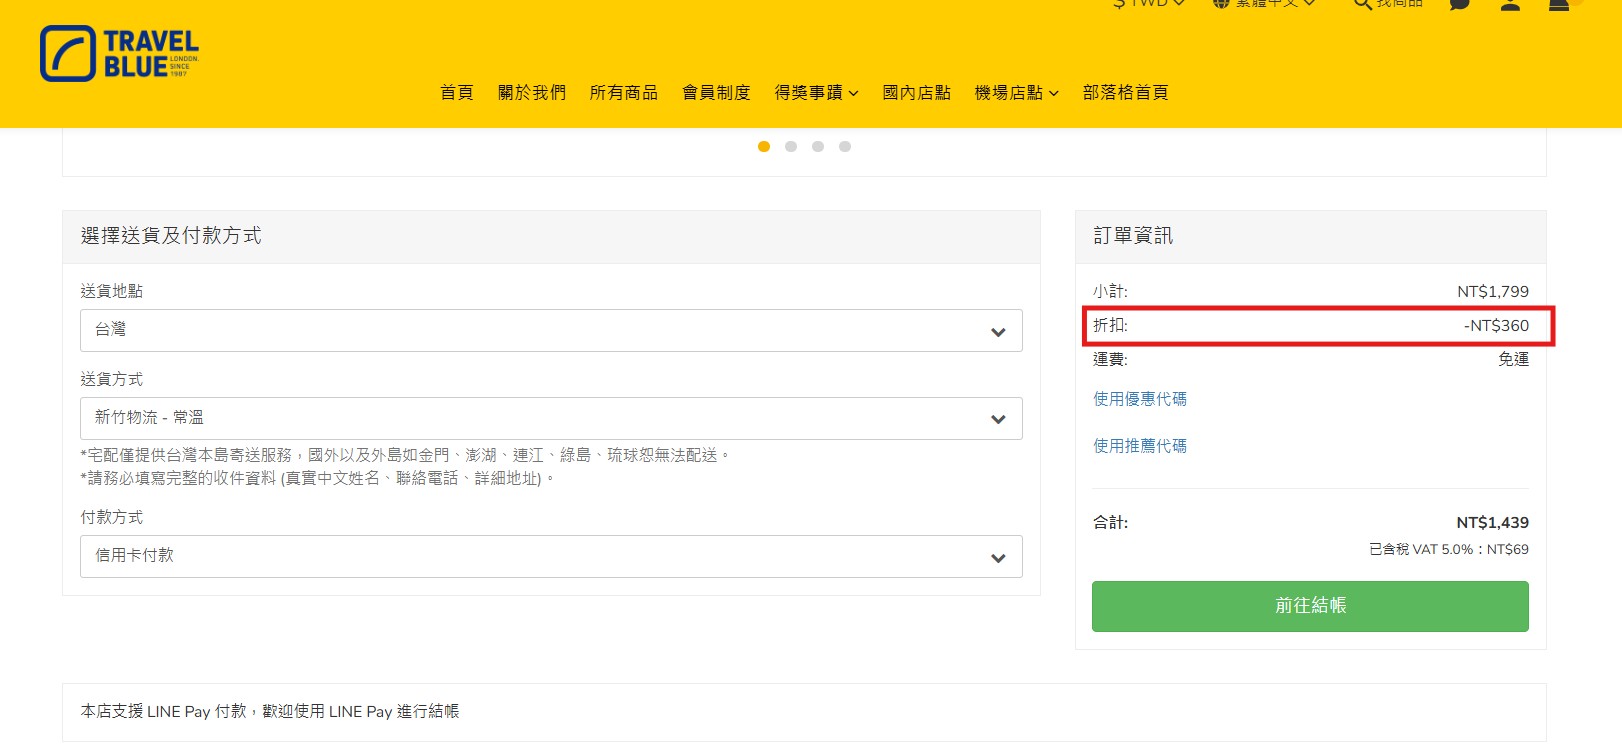Click the green 前往結帳 button
1622x752 pixels.
pos(1310,606)
